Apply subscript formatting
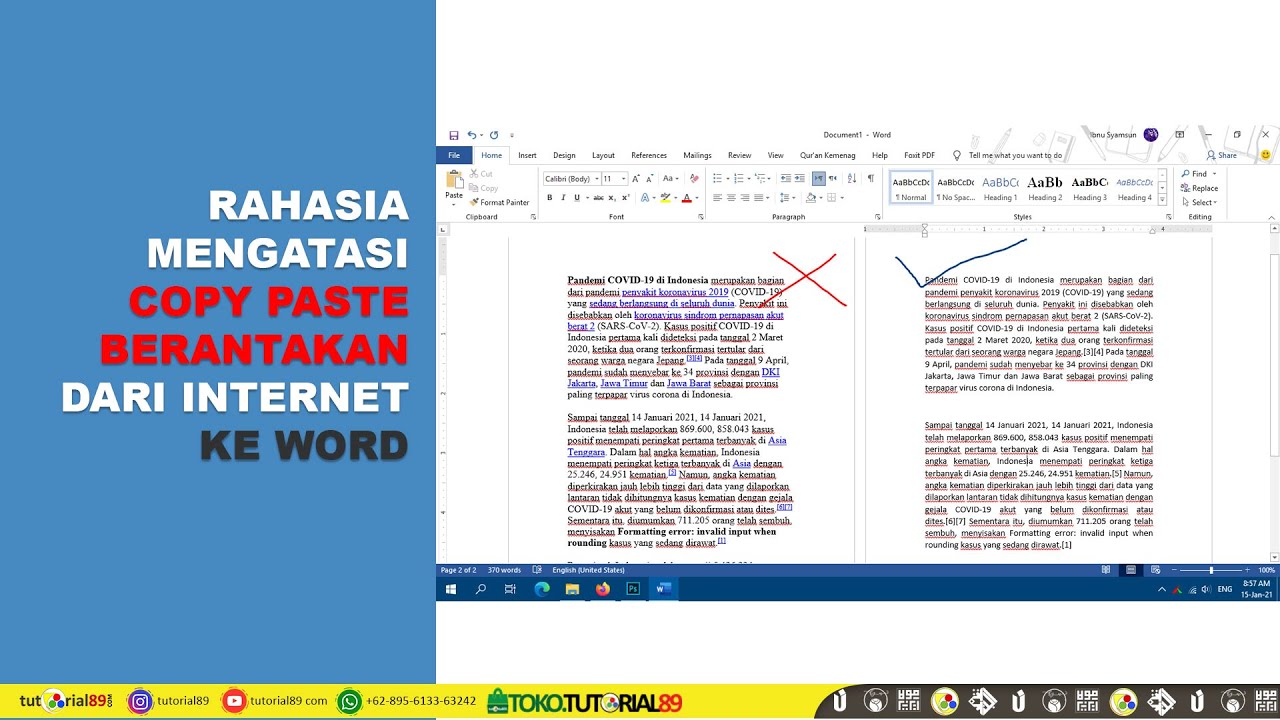This screenshot has width=1280, height=720. 611,198
